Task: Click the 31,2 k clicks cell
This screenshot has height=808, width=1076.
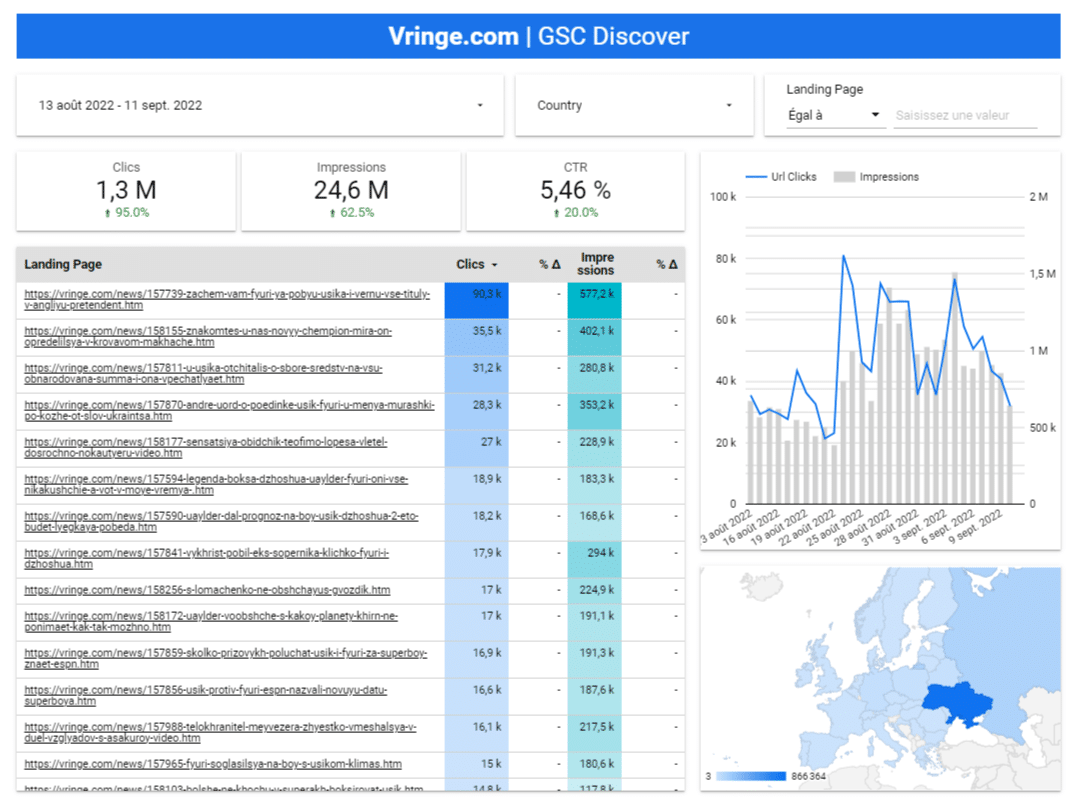Action: 476,374
